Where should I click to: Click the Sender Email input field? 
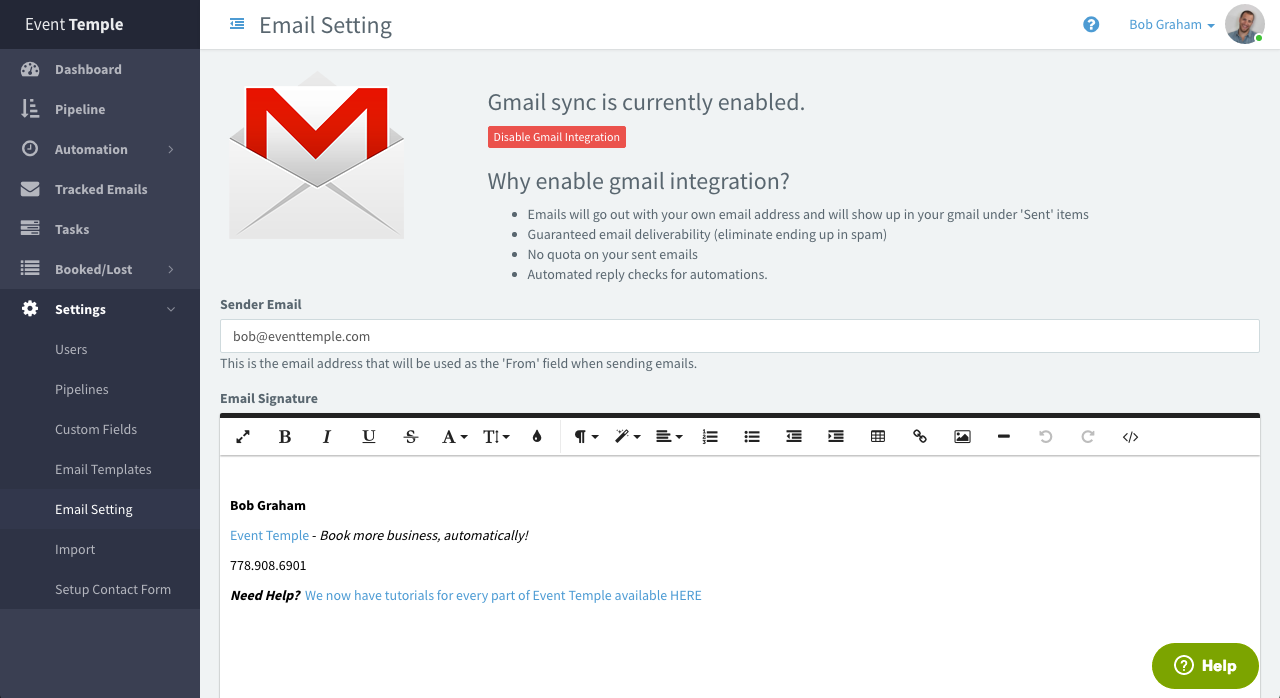tap(739, 336)
